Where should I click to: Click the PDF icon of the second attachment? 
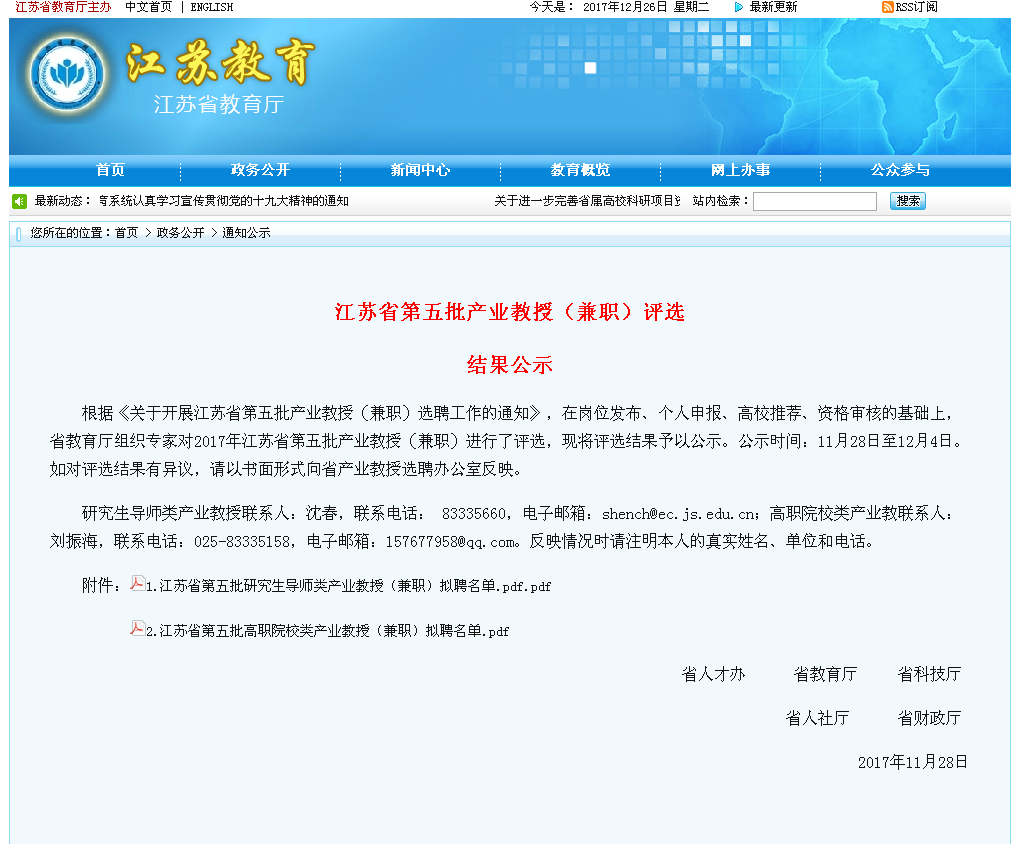point(138,628)
